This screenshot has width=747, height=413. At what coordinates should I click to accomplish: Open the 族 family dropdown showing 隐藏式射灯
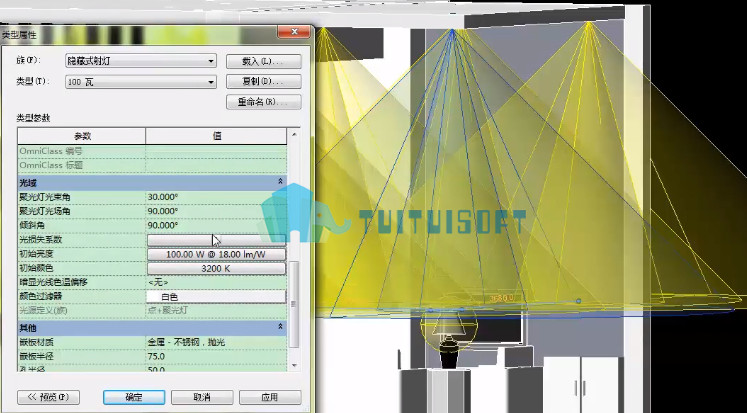point(141,61)
